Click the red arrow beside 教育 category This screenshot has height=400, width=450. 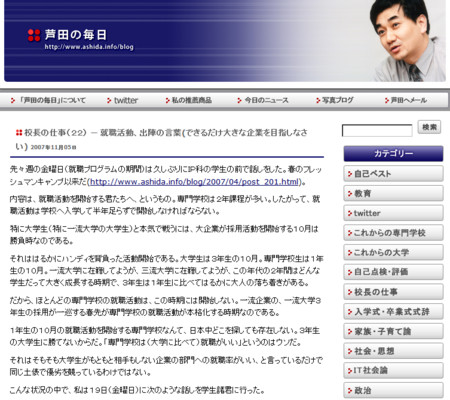pos(350,194)
